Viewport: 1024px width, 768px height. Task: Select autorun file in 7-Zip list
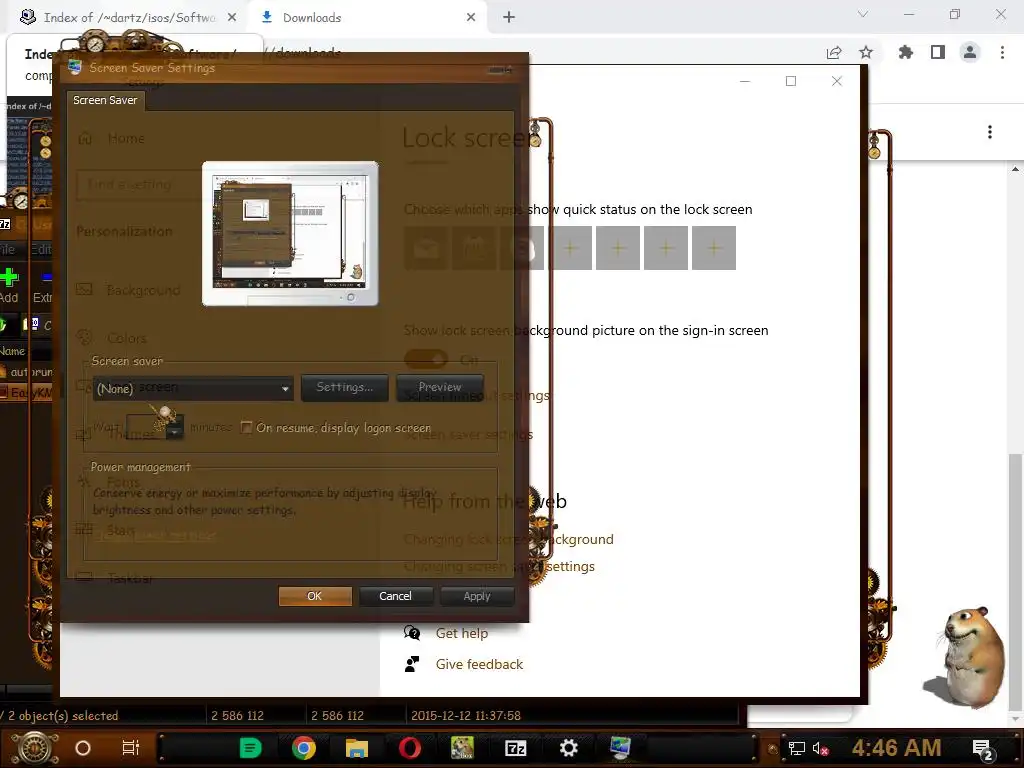coord(30,372)
